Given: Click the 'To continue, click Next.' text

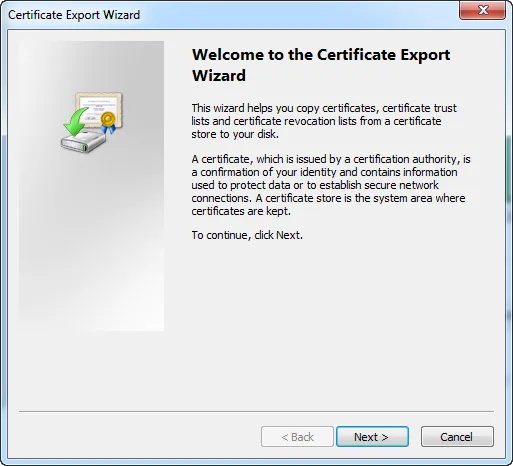Looking at the screenshot, I should (x=247, y=235).
